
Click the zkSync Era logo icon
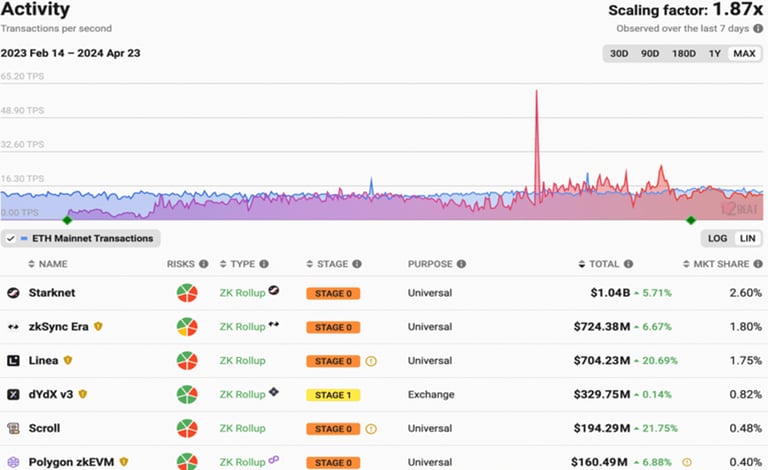pos(13,327)
